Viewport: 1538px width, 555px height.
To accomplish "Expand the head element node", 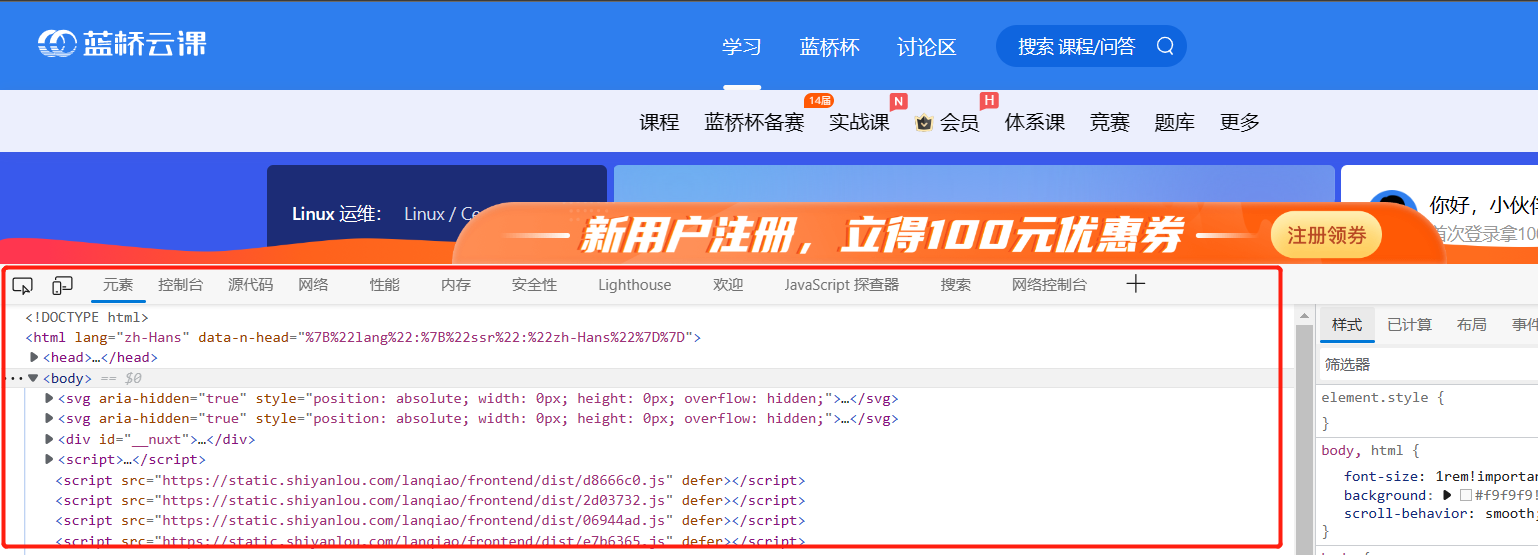I will 35,357.
